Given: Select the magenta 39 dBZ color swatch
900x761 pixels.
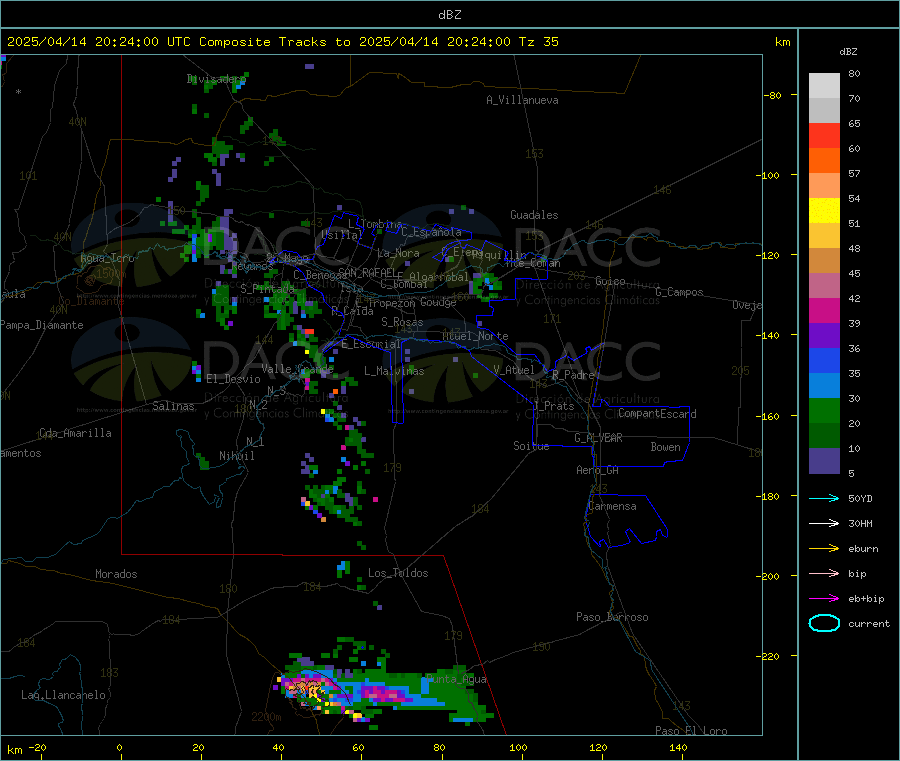Looking at the screenshot, I should pos(824,310).
